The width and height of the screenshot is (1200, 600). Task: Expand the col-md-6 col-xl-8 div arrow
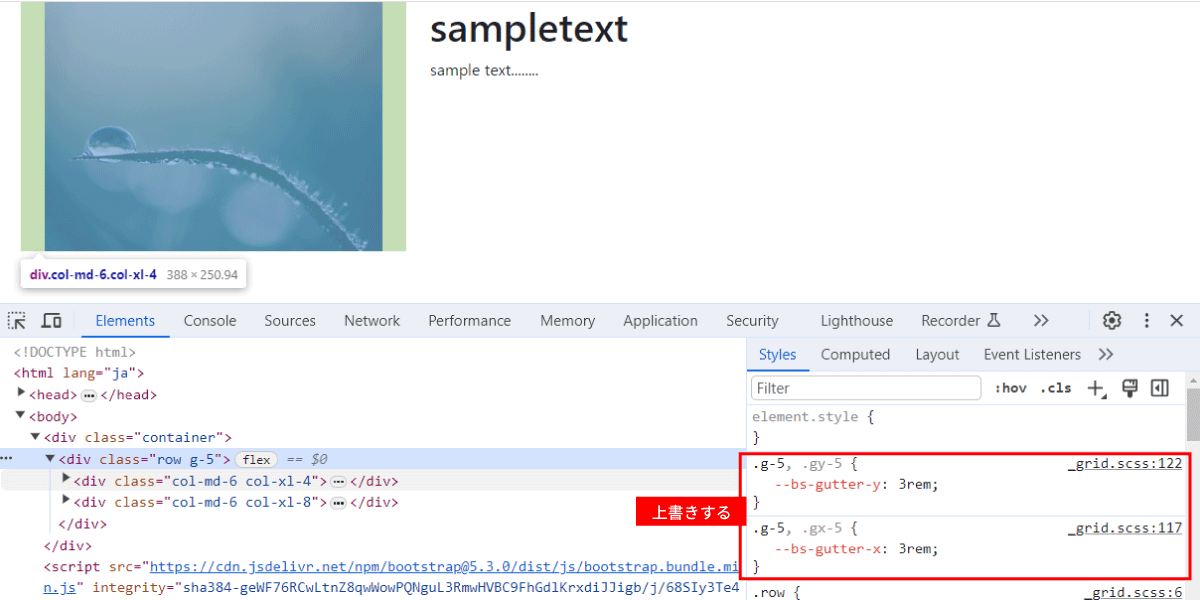tap(66, 501)
